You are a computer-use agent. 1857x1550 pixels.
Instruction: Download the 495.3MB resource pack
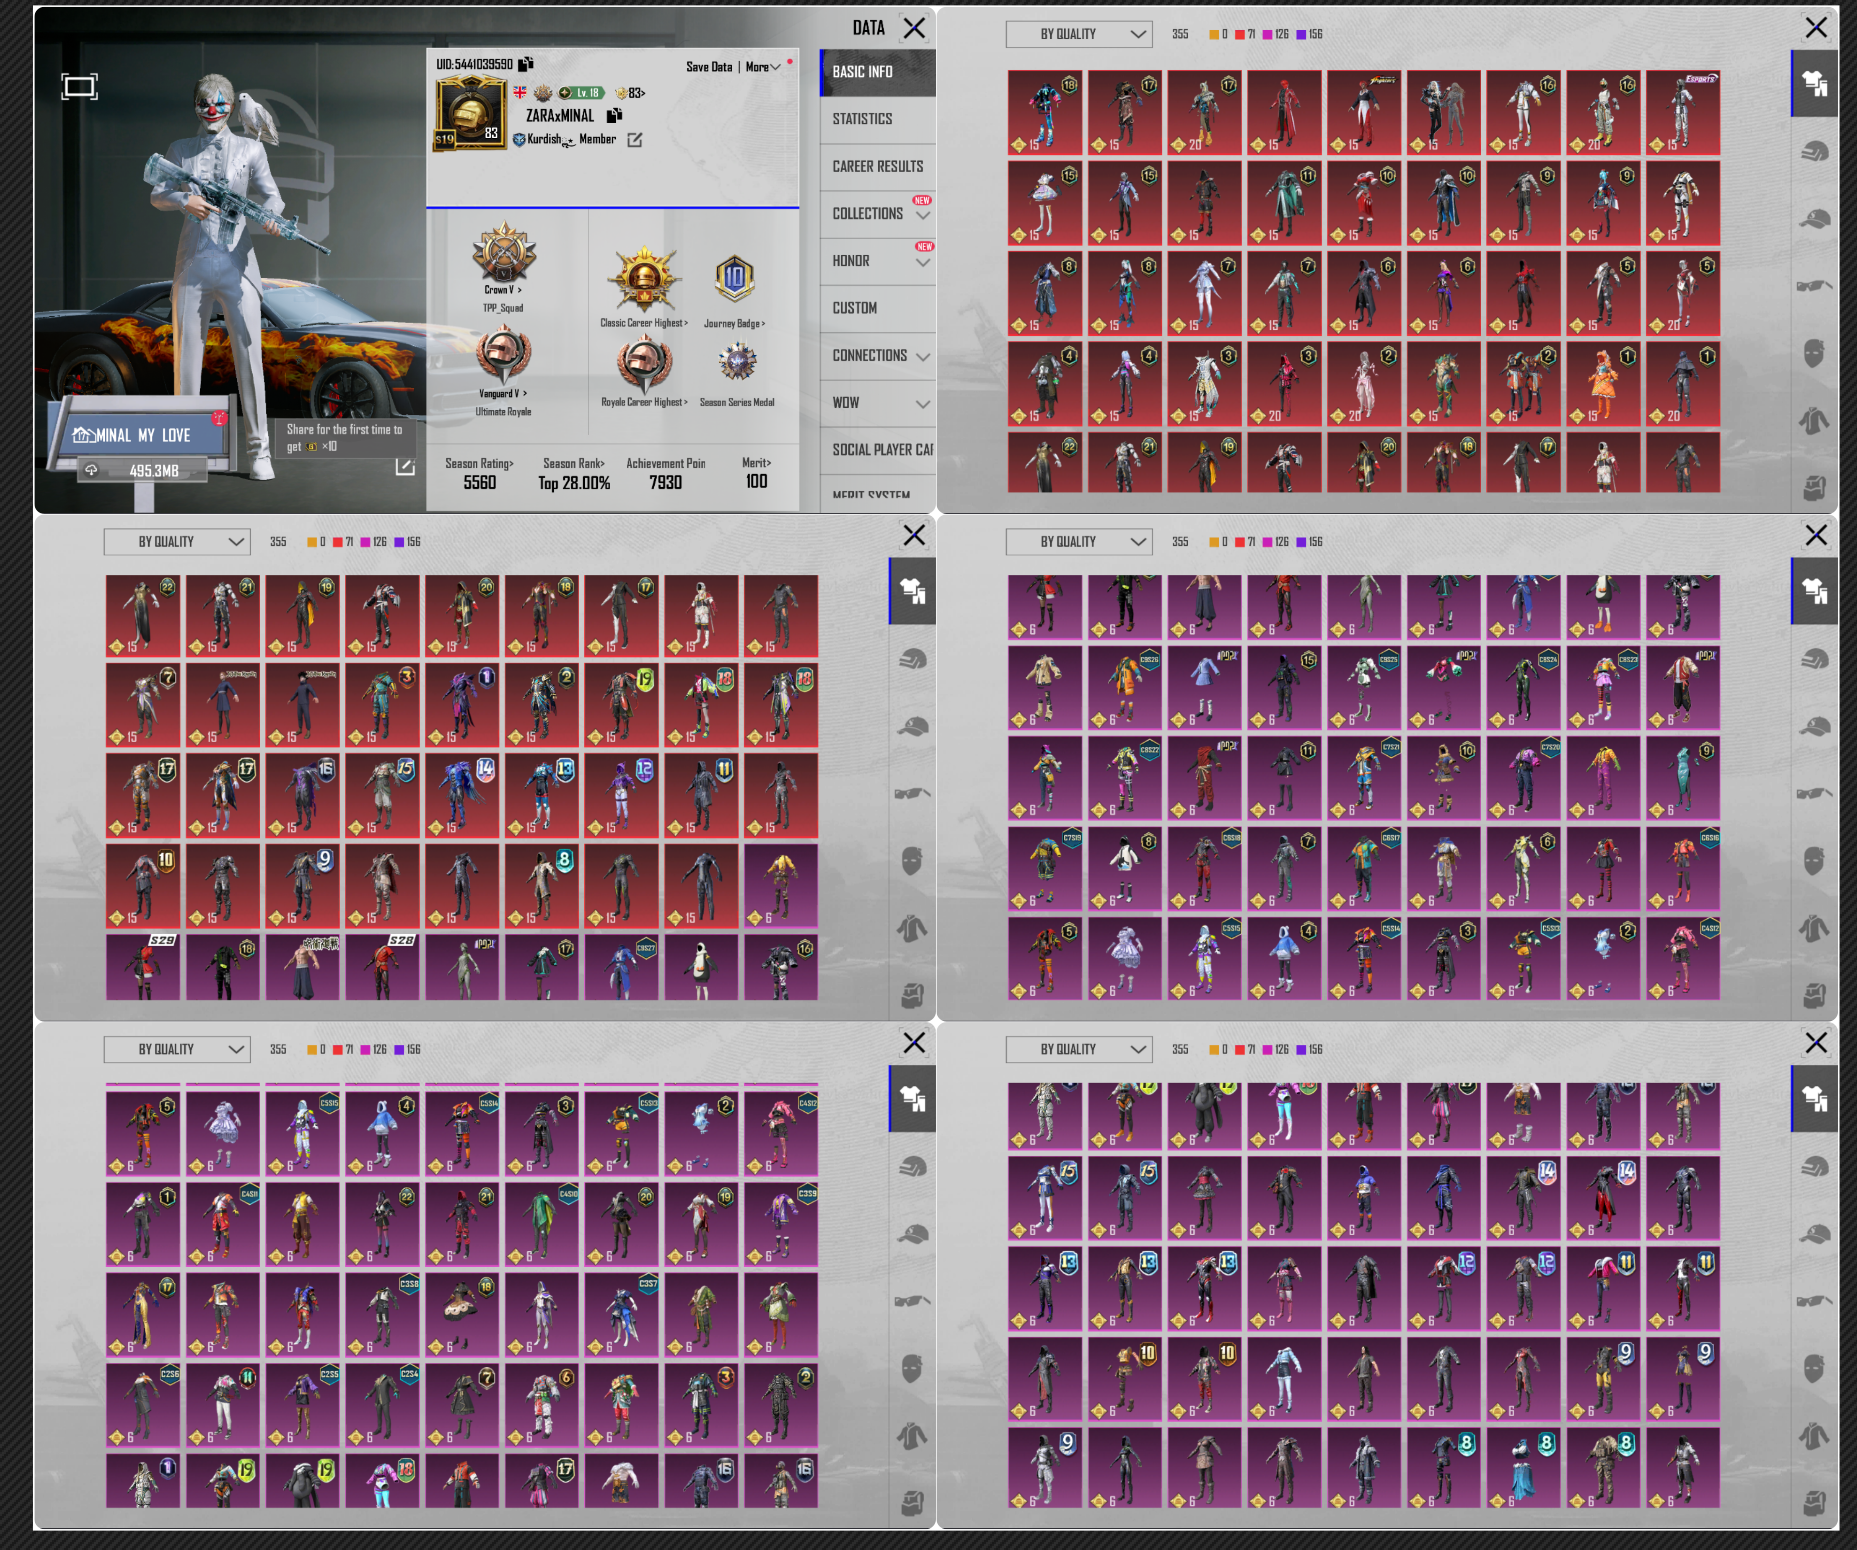click(x=141, y=471)
